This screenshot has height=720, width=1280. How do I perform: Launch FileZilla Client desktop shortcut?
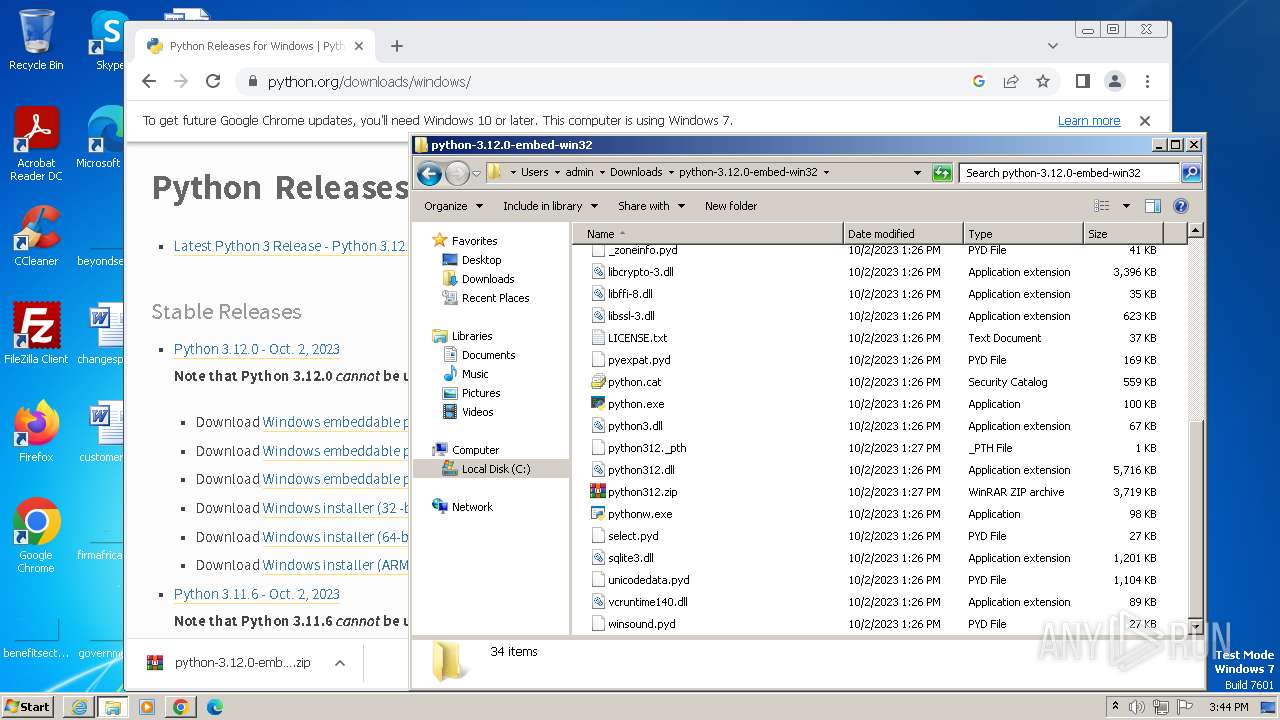[x=36, y=334]
